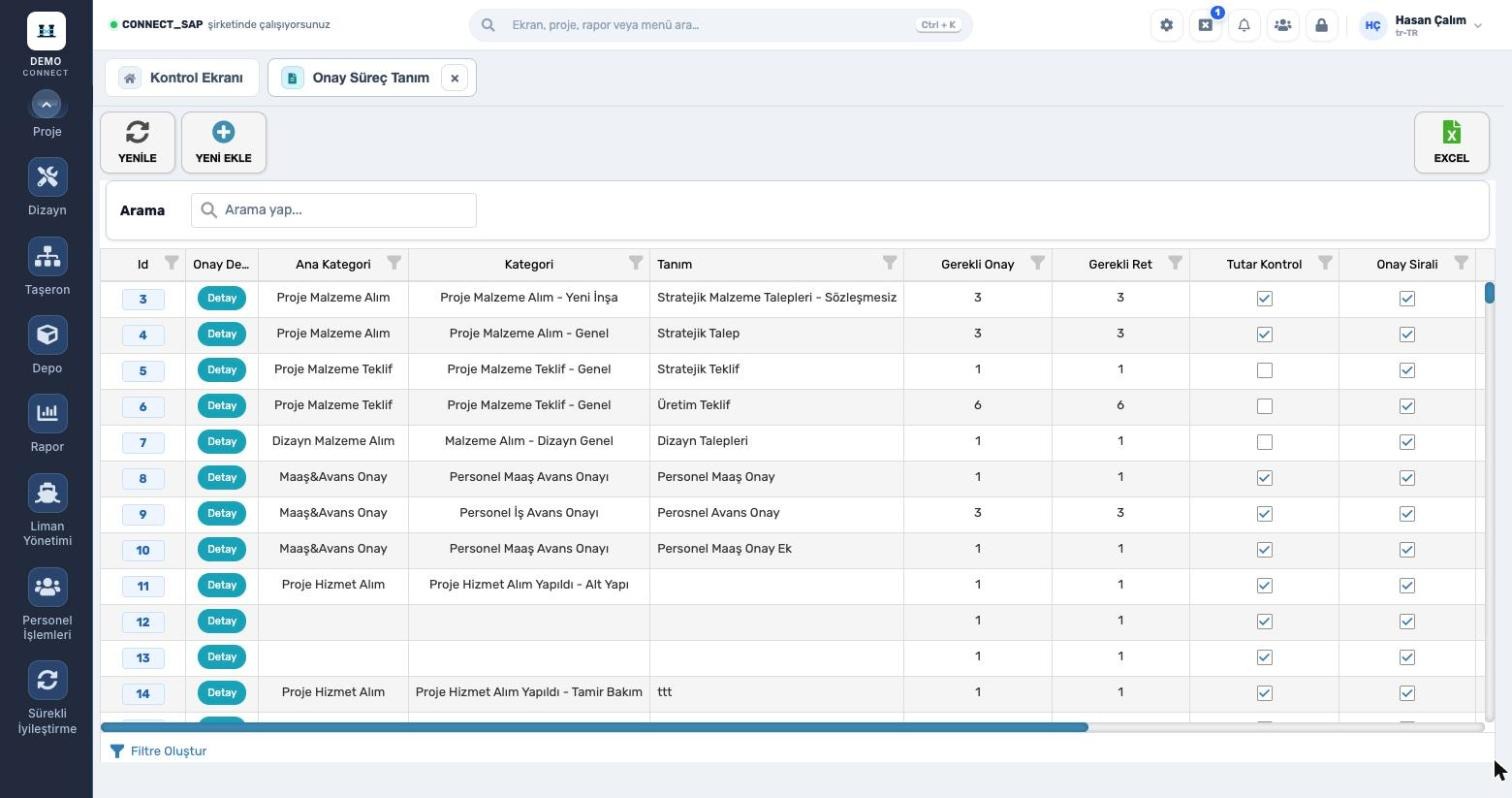Click the Arama yap search field
This screenshot has height=798, width=1512.
pos(334,210)
